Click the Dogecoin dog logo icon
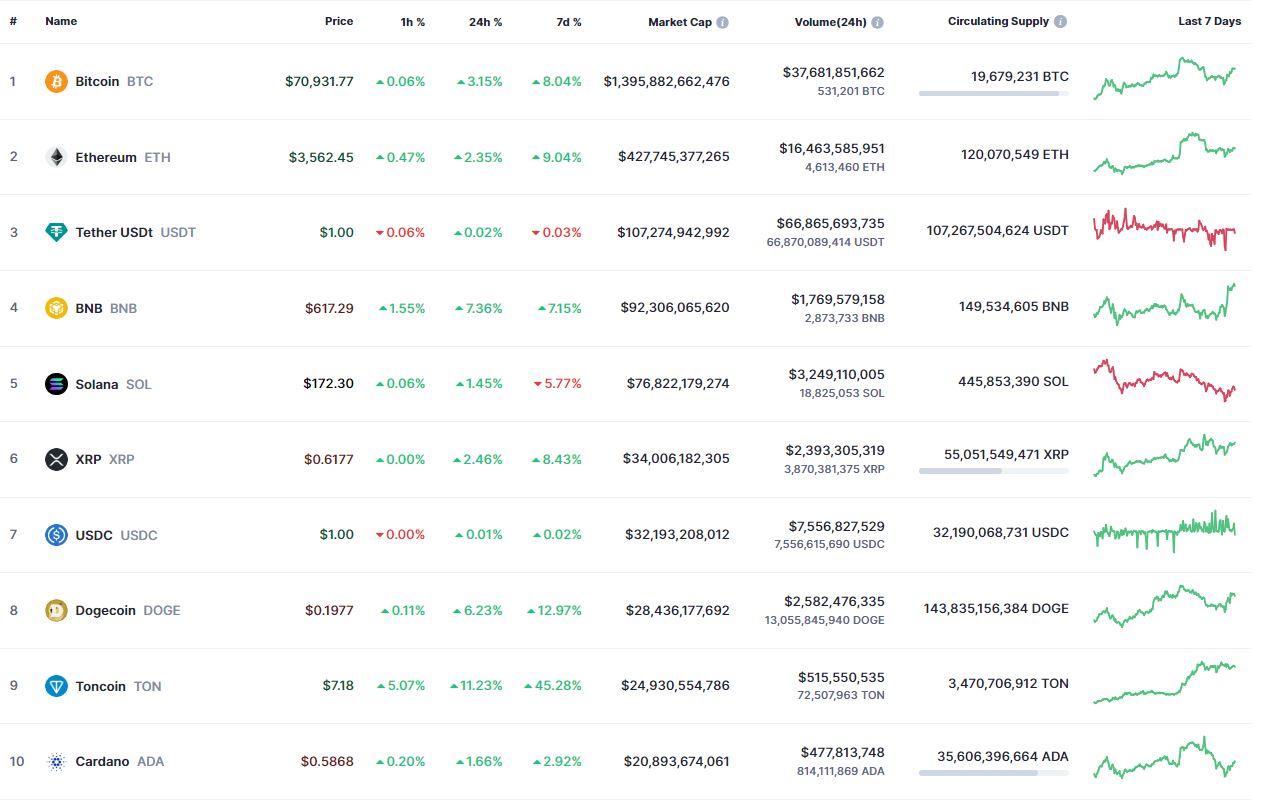1264x806 pixels. (57, 610)
